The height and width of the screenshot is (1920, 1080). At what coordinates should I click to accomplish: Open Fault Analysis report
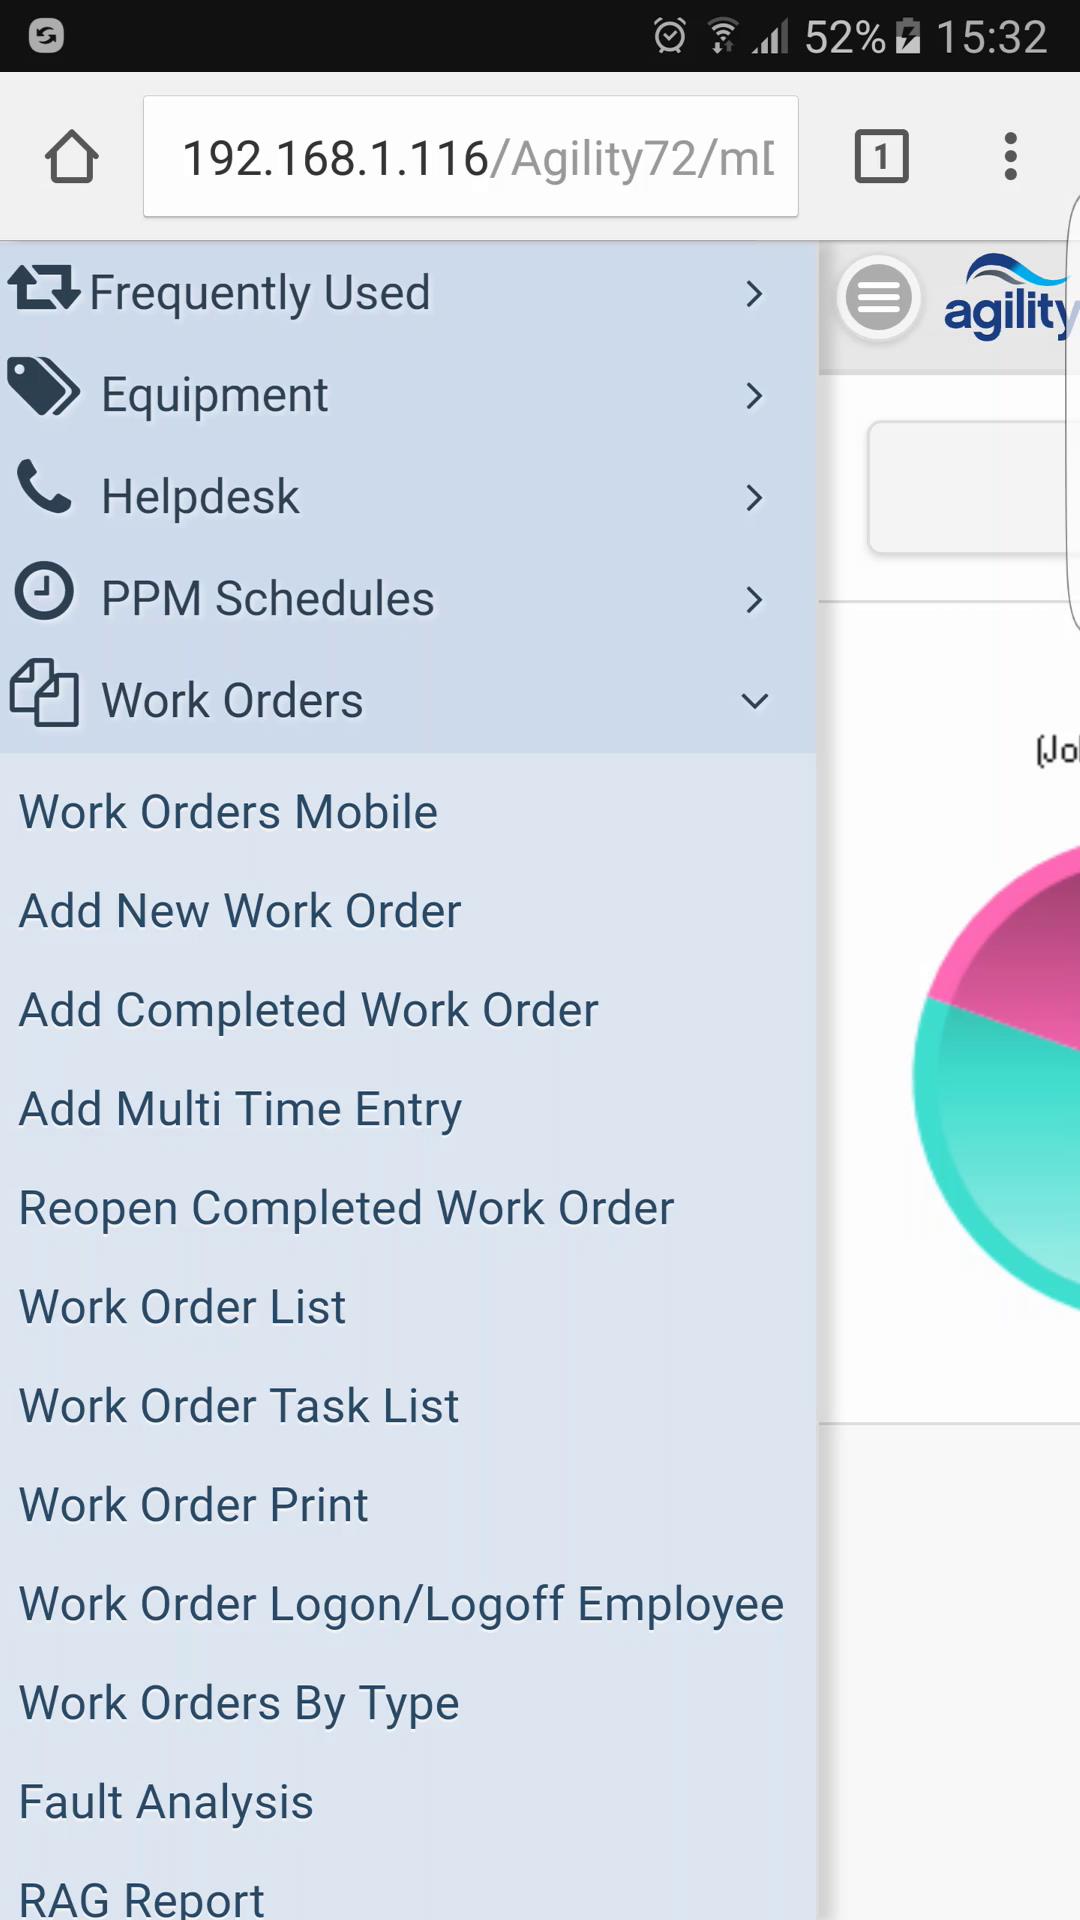(x=166, y=1802)
